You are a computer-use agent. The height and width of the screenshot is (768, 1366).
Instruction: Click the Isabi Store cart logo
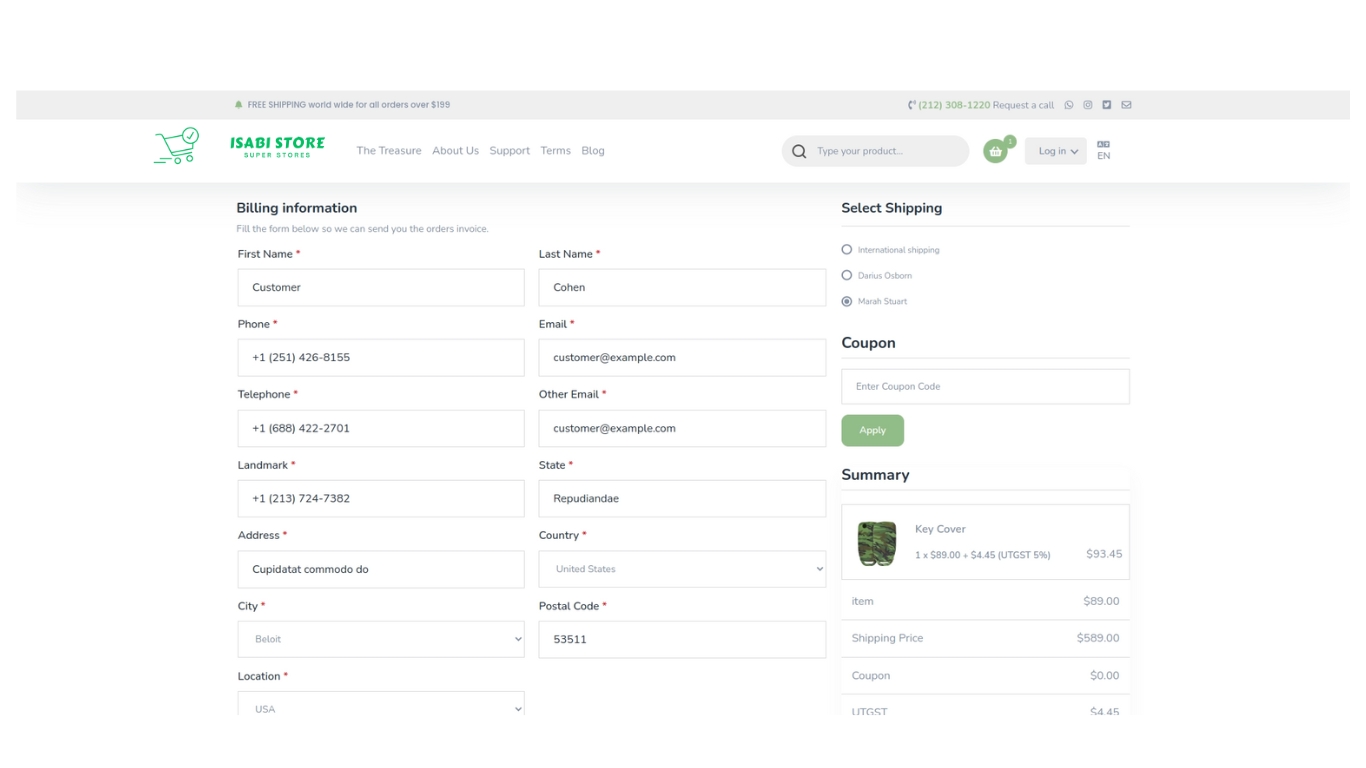176,147
